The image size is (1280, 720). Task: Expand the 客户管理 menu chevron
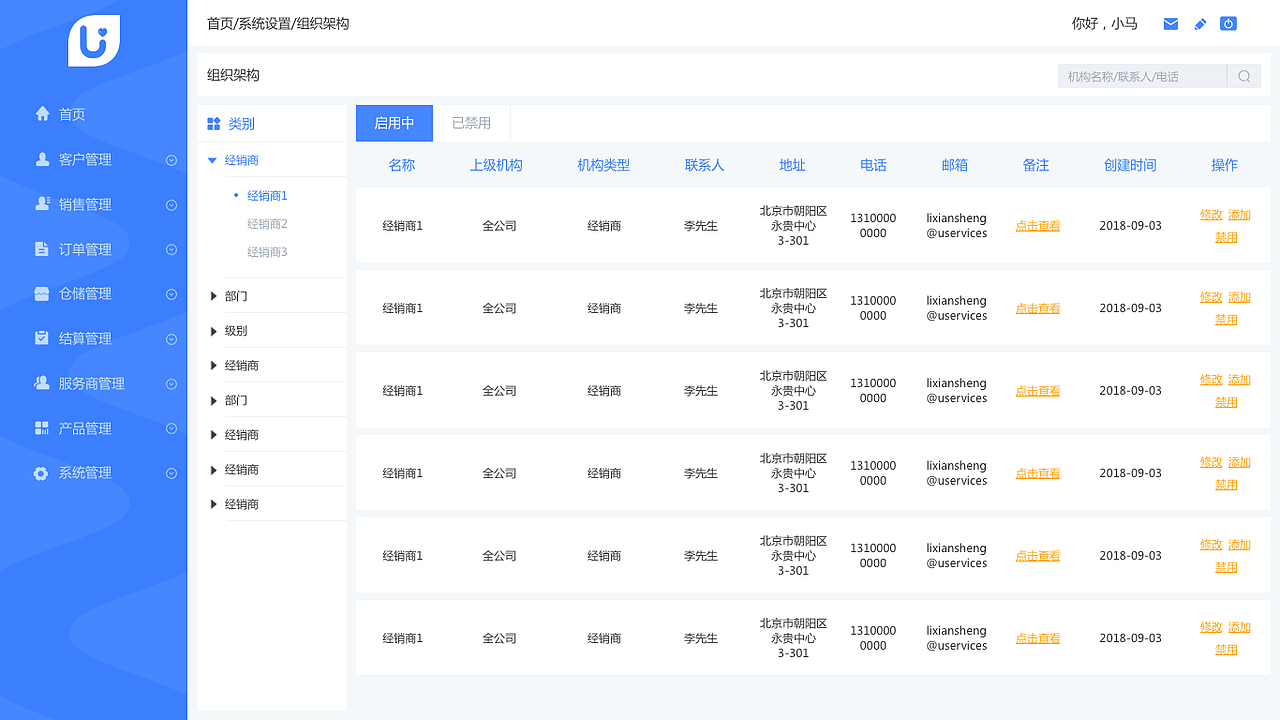tap(171, 160)
